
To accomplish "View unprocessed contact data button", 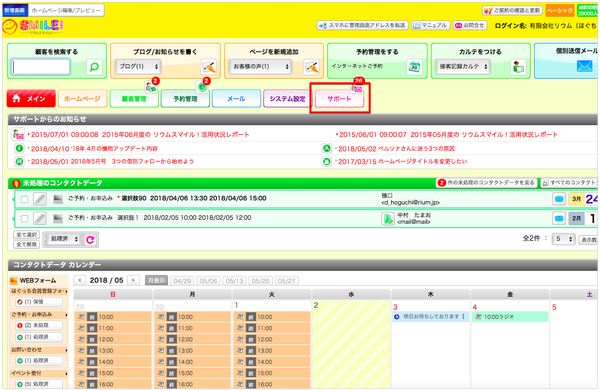I will point(486,183).
